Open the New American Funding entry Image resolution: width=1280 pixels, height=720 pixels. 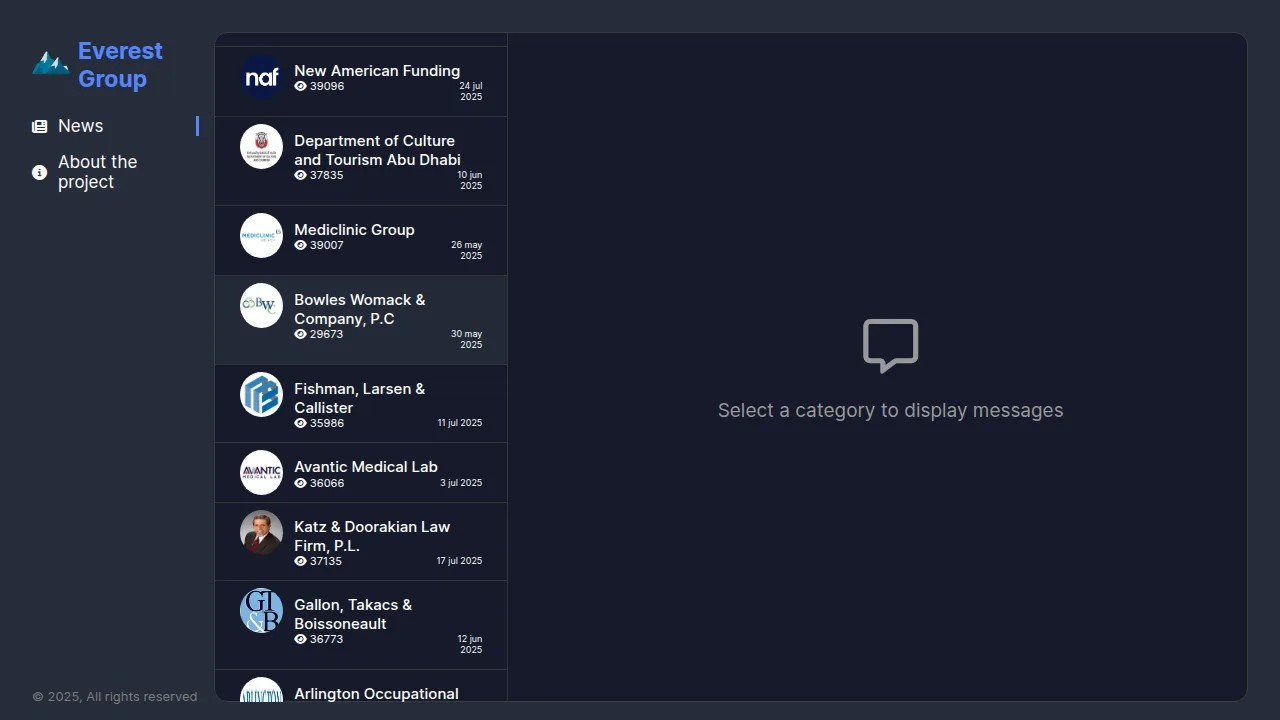point(377,71)
